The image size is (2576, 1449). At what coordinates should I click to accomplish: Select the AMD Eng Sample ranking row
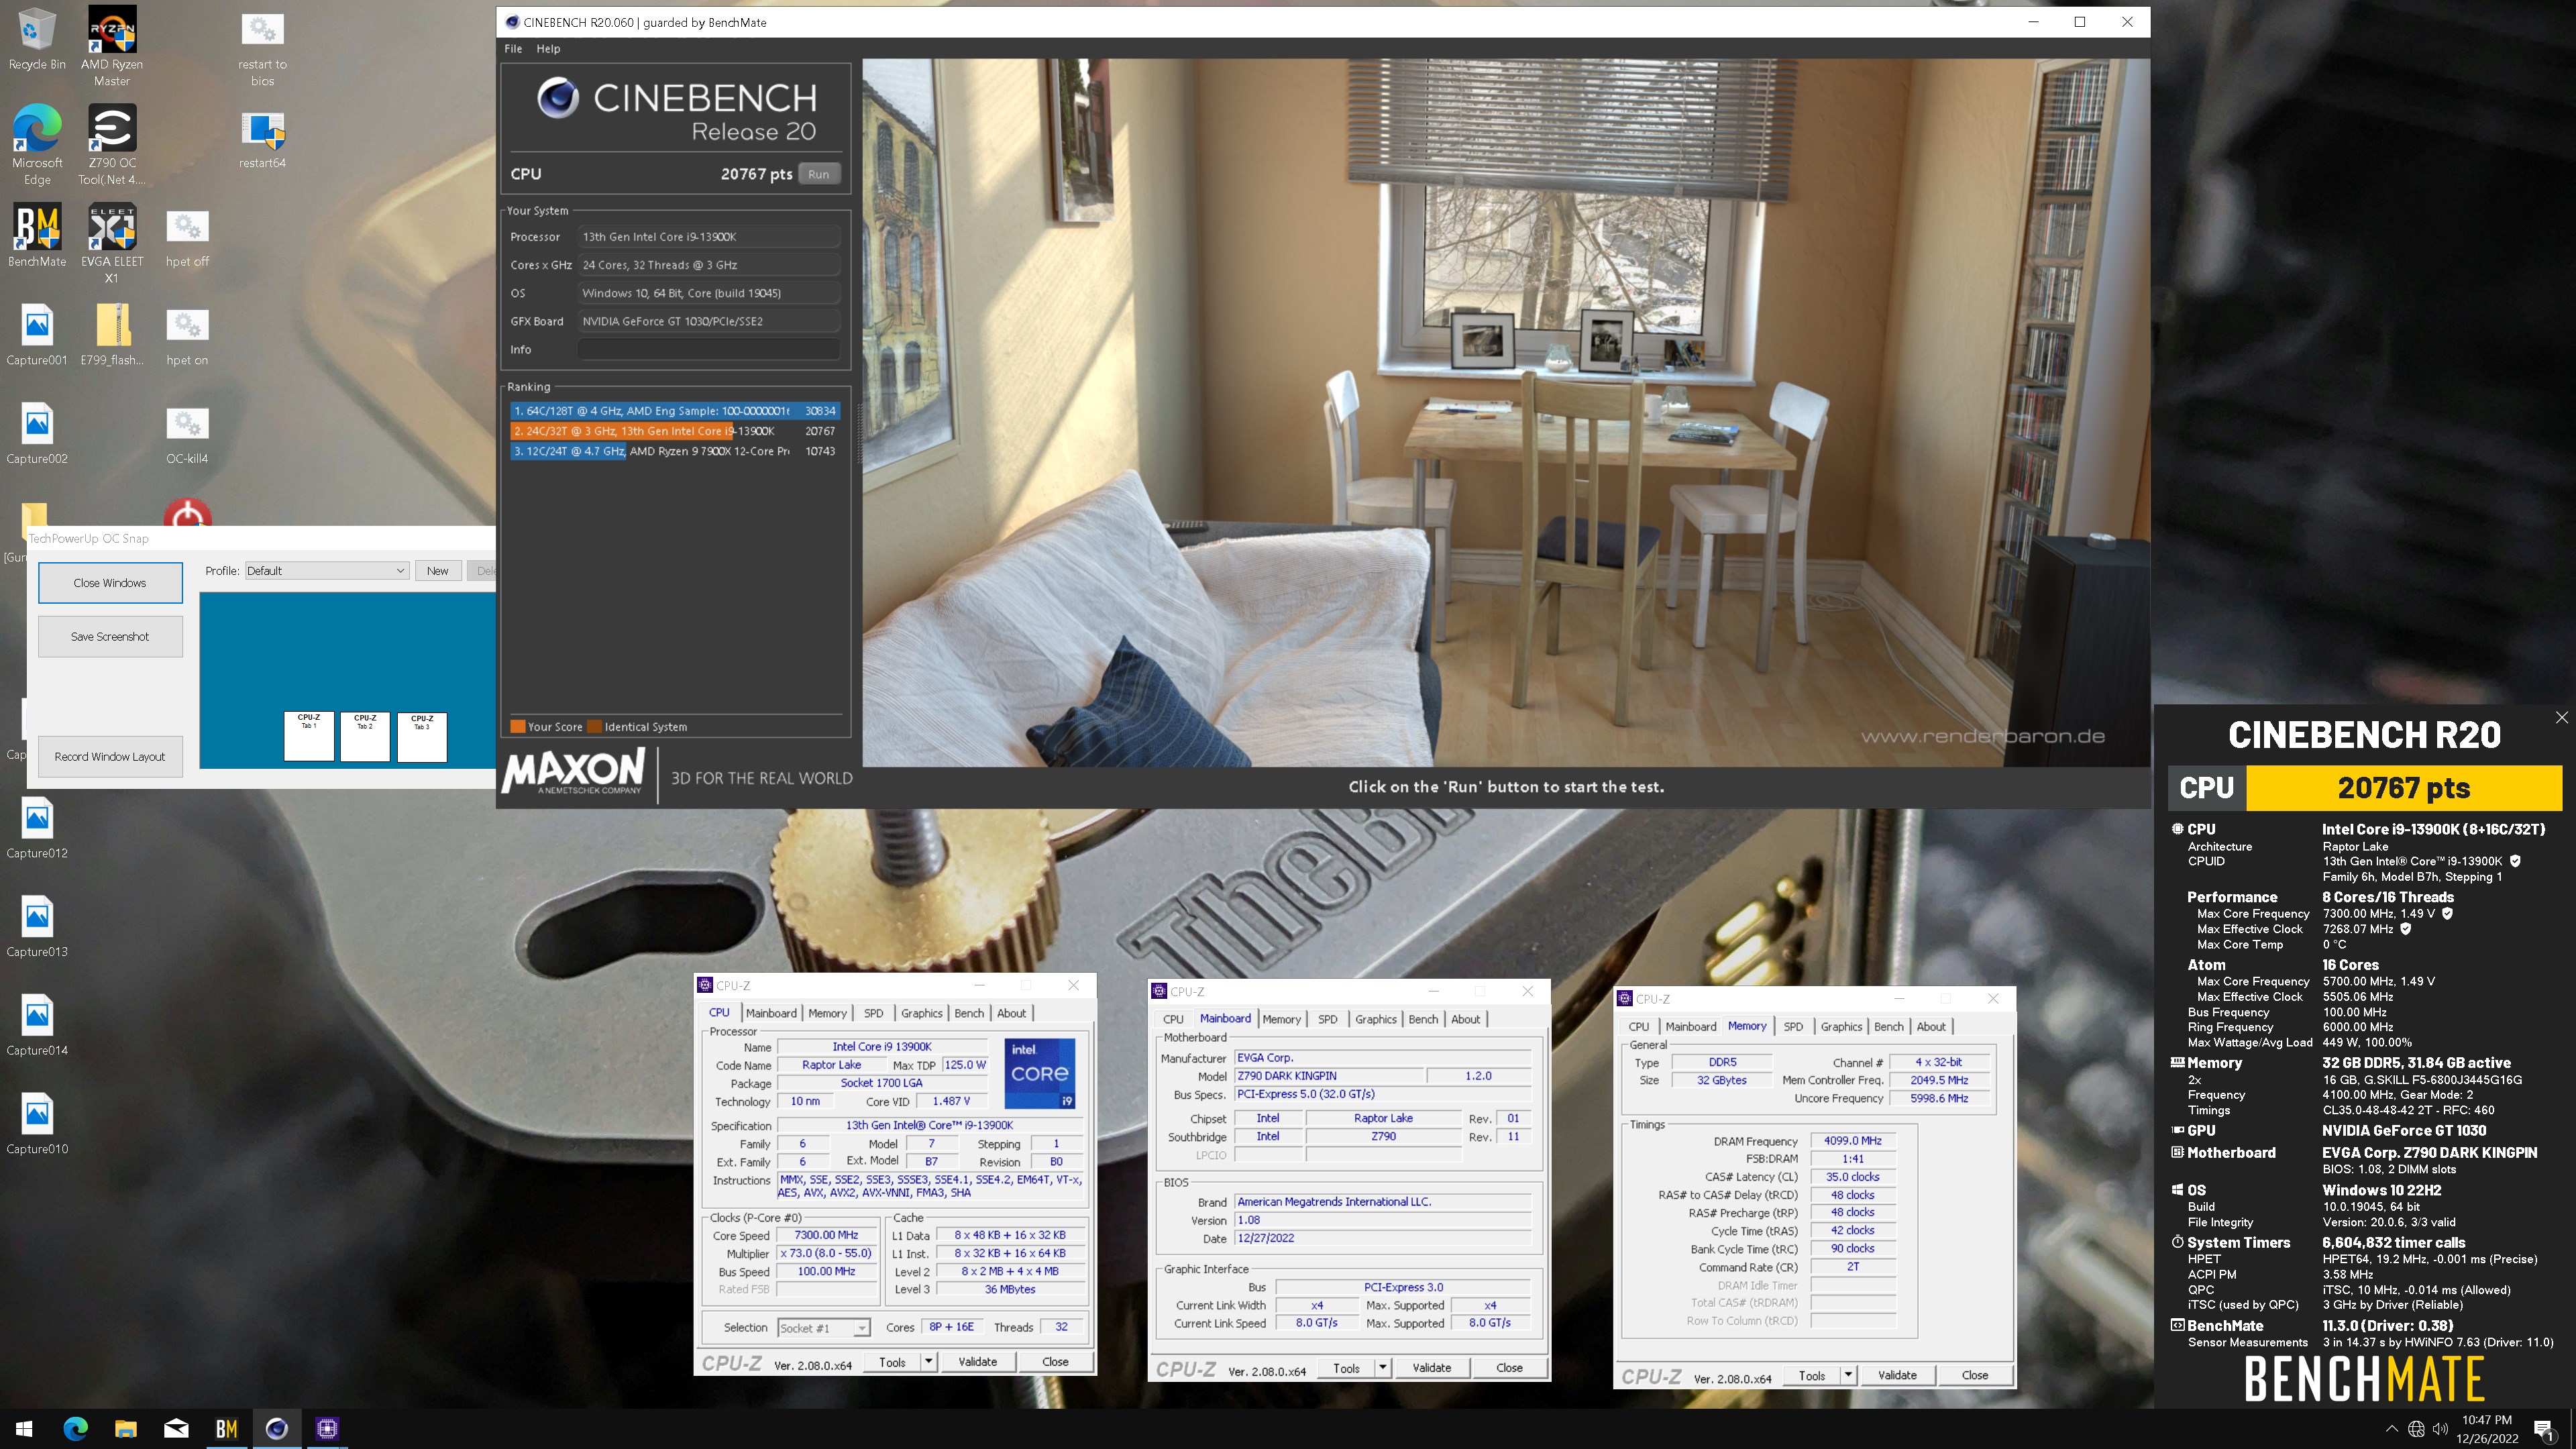[x=674, y=411]
